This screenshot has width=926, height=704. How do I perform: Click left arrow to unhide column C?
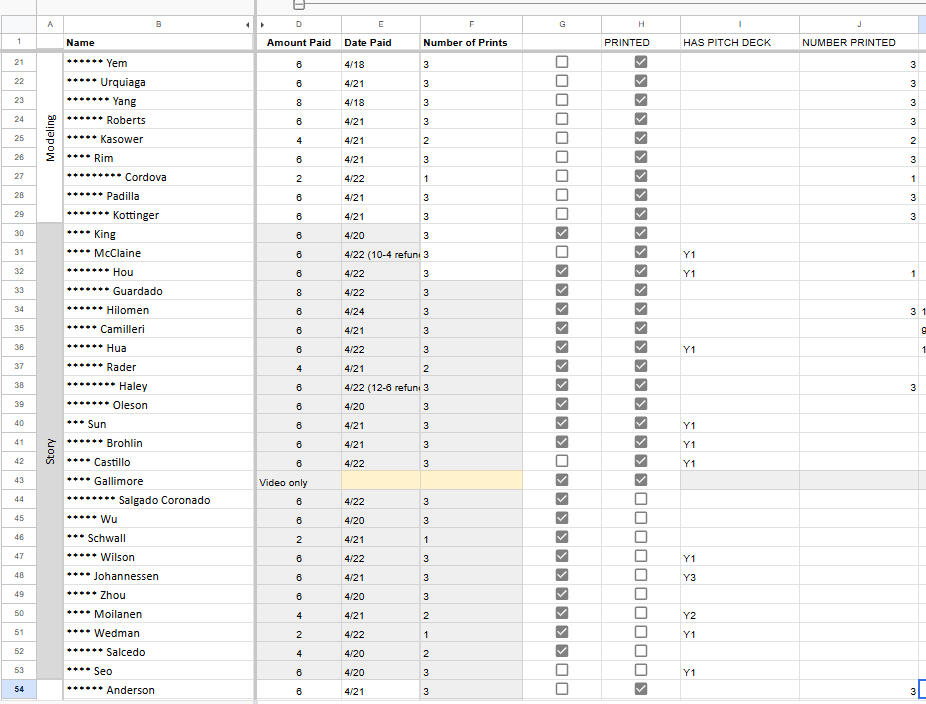[248, 24]
